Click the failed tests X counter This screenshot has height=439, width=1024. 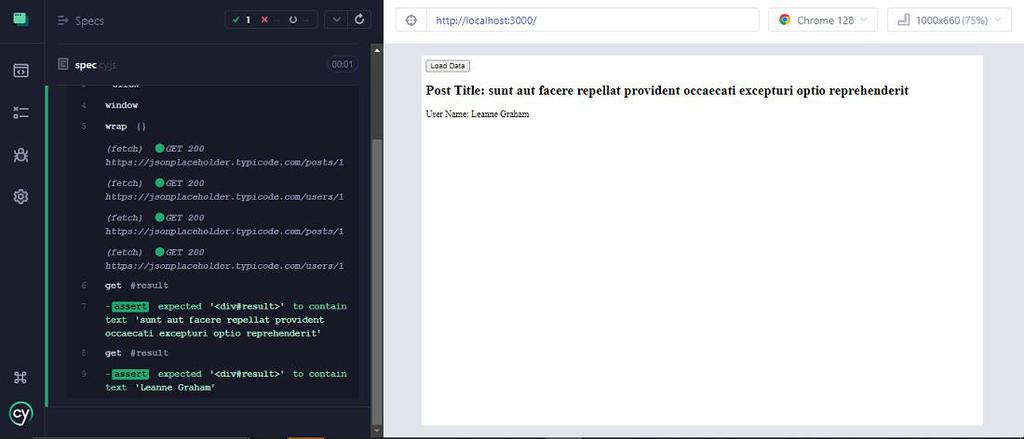(x=270, y=20)
